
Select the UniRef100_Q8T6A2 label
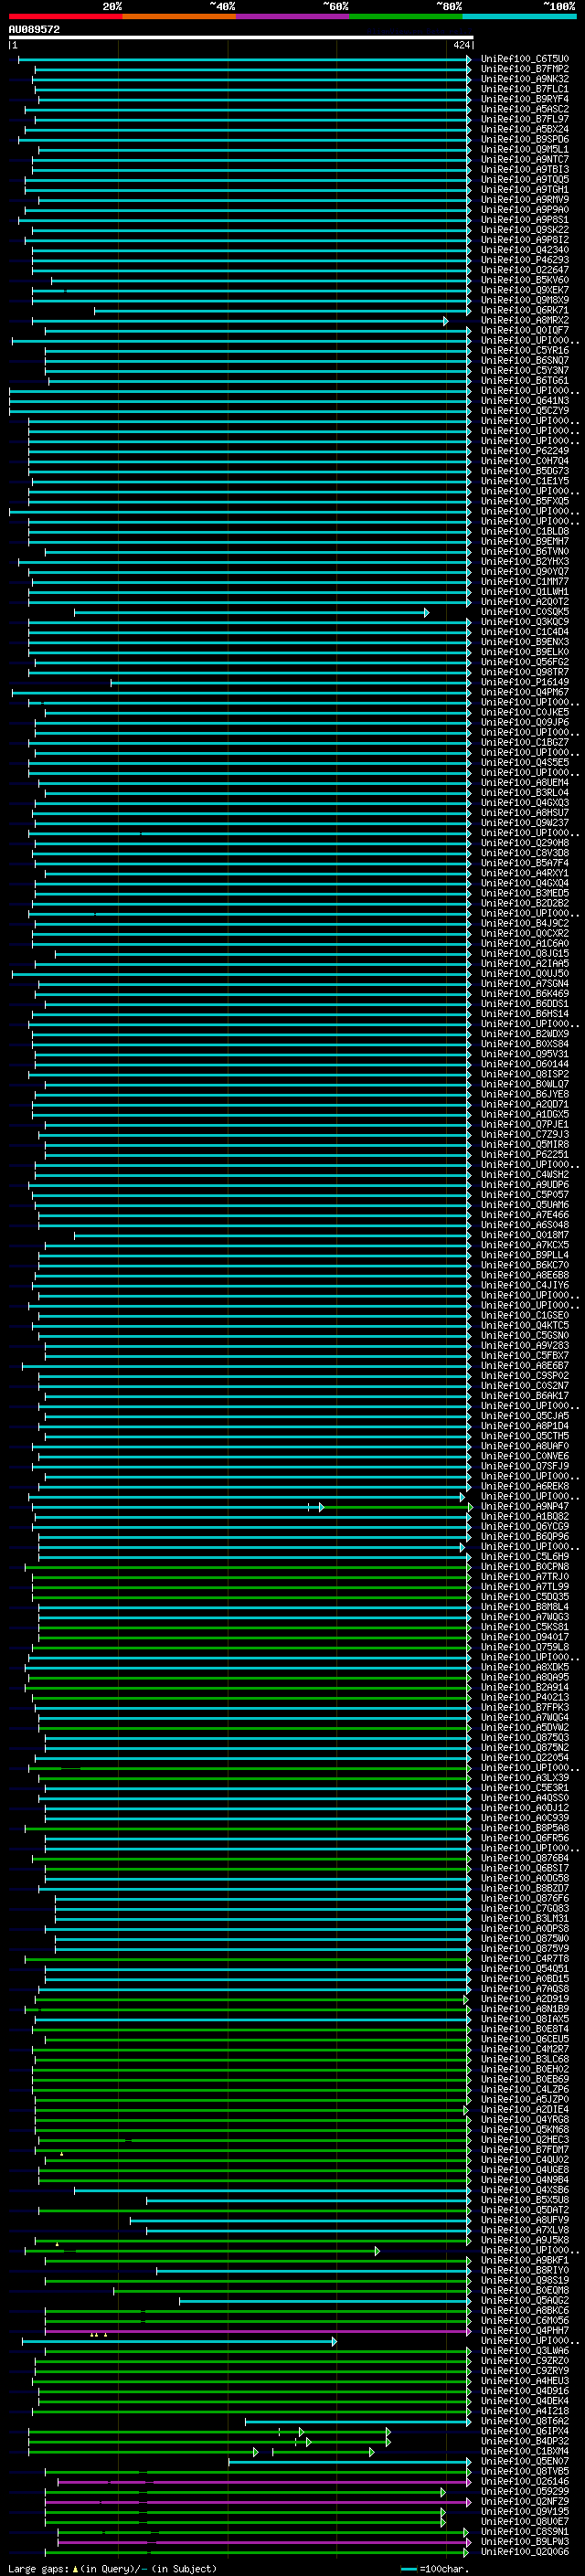(524, 2422)
